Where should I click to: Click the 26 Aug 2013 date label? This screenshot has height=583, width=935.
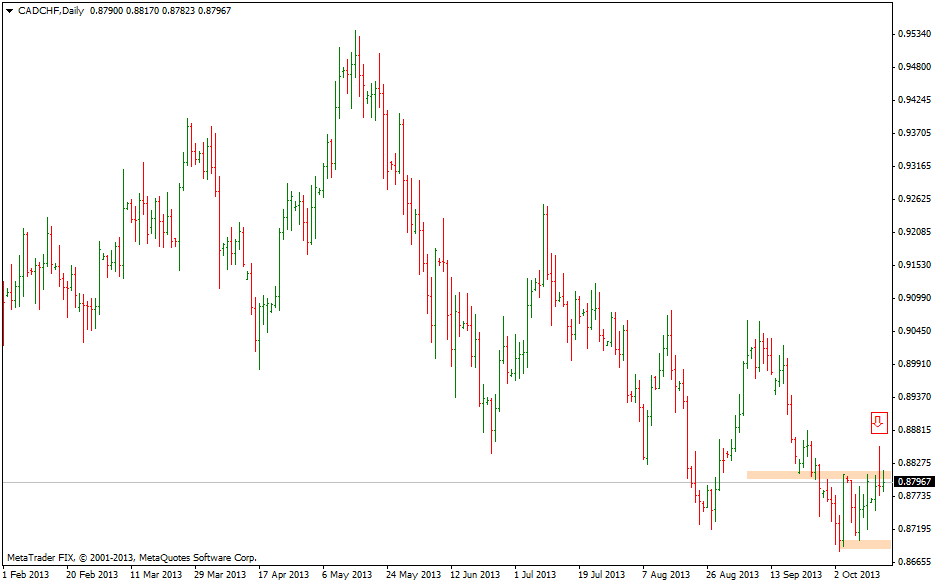[x=732, y=575]
